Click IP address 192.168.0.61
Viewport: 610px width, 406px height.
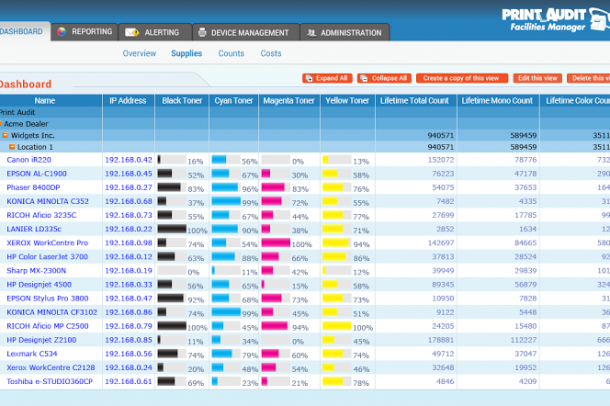coord(128,382)
